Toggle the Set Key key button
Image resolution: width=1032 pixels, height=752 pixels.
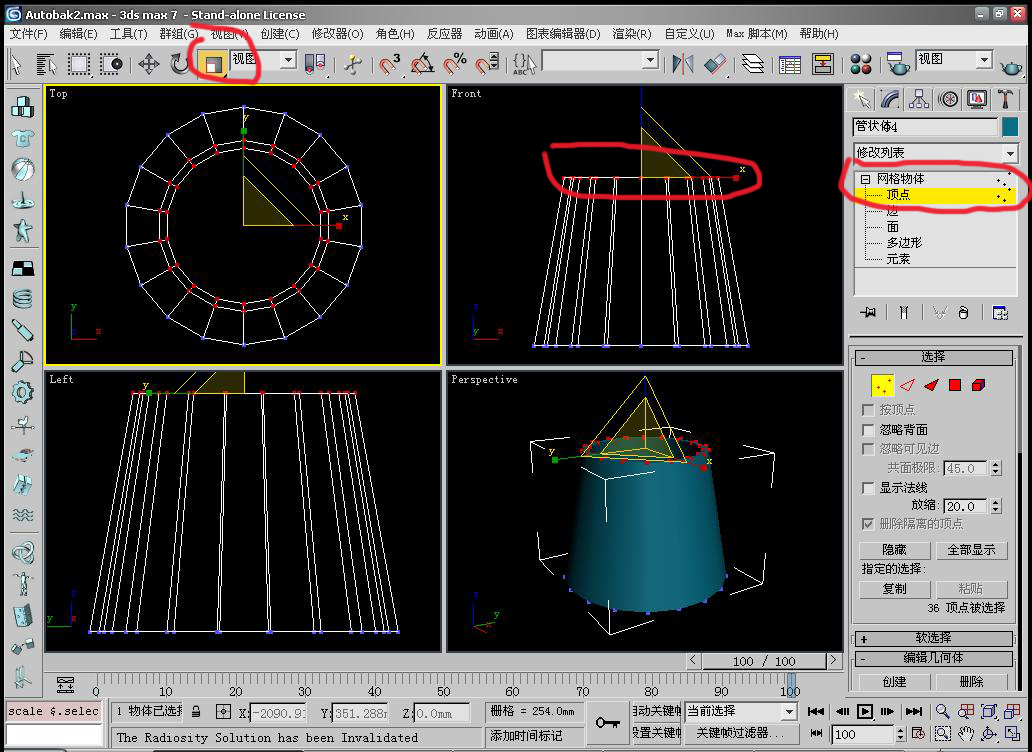tap(607, 722)
